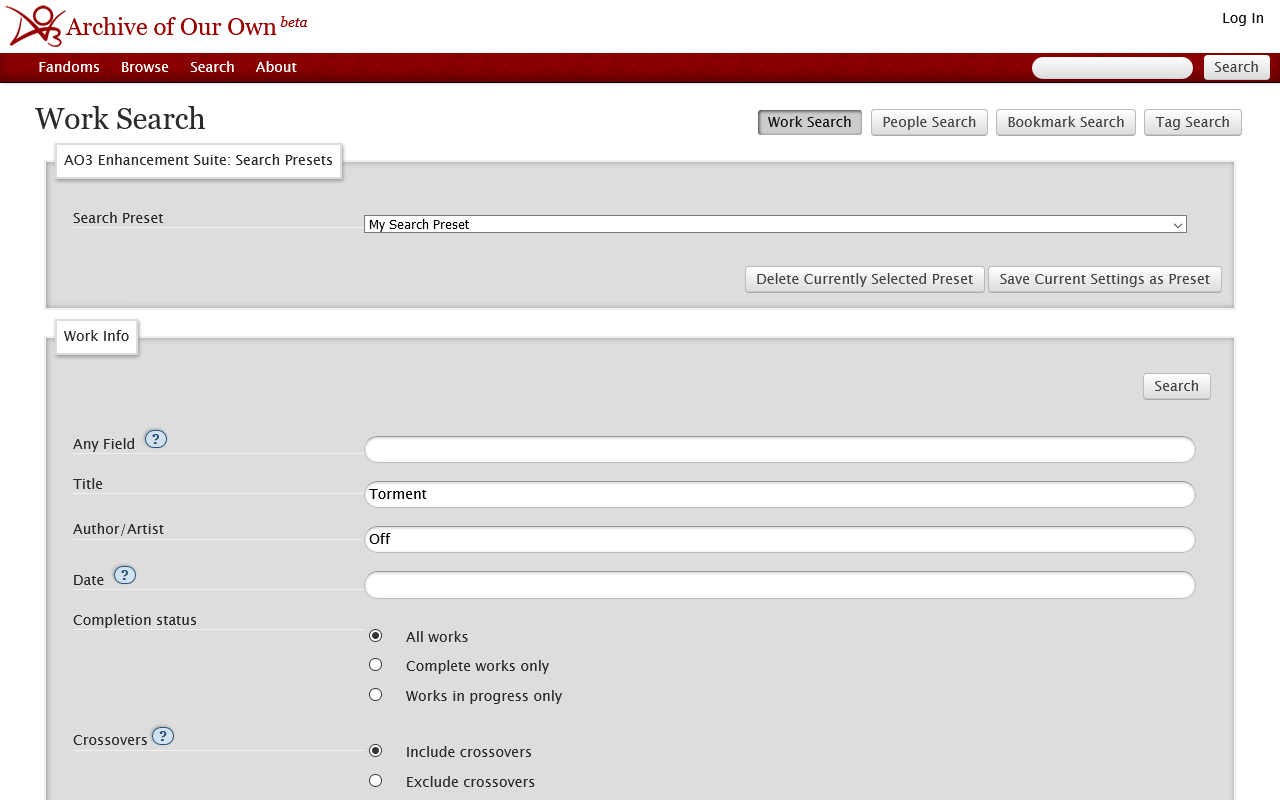Screen dimensions: 1280x800
Task: Click Delete Currently Selected Preset
Action: (x=865, y=279)
